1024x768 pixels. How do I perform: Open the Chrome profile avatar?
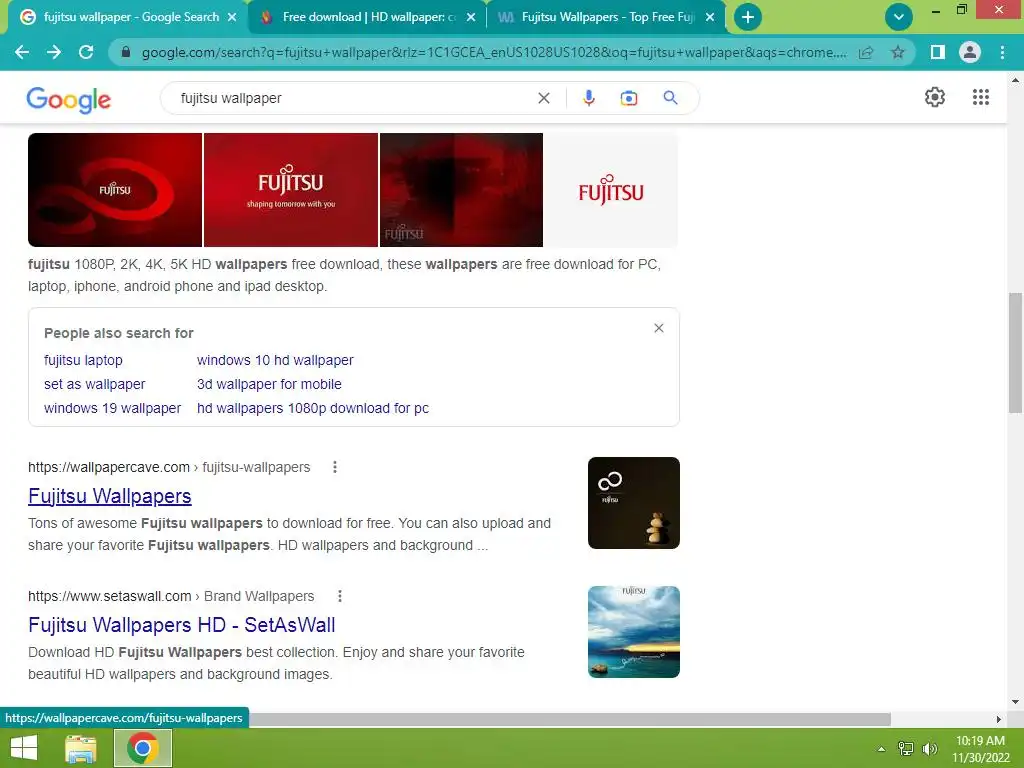pos(970,52)
